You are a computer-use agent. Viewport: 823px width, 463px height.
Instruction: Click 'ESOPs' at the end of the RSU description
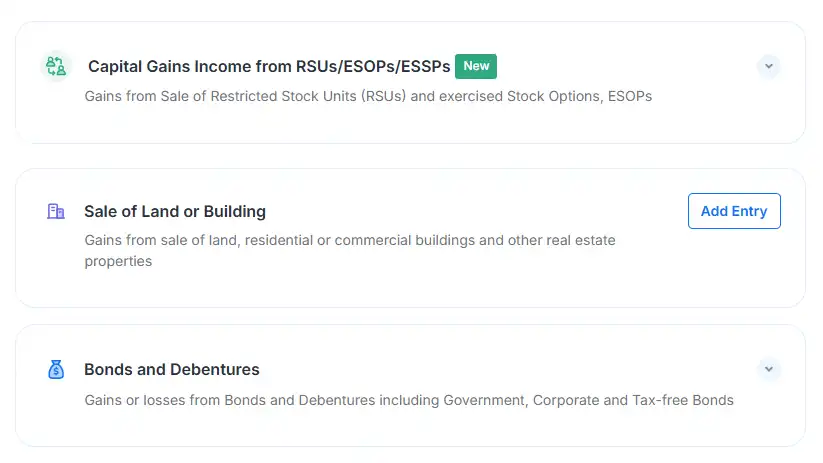click(629, 97)
